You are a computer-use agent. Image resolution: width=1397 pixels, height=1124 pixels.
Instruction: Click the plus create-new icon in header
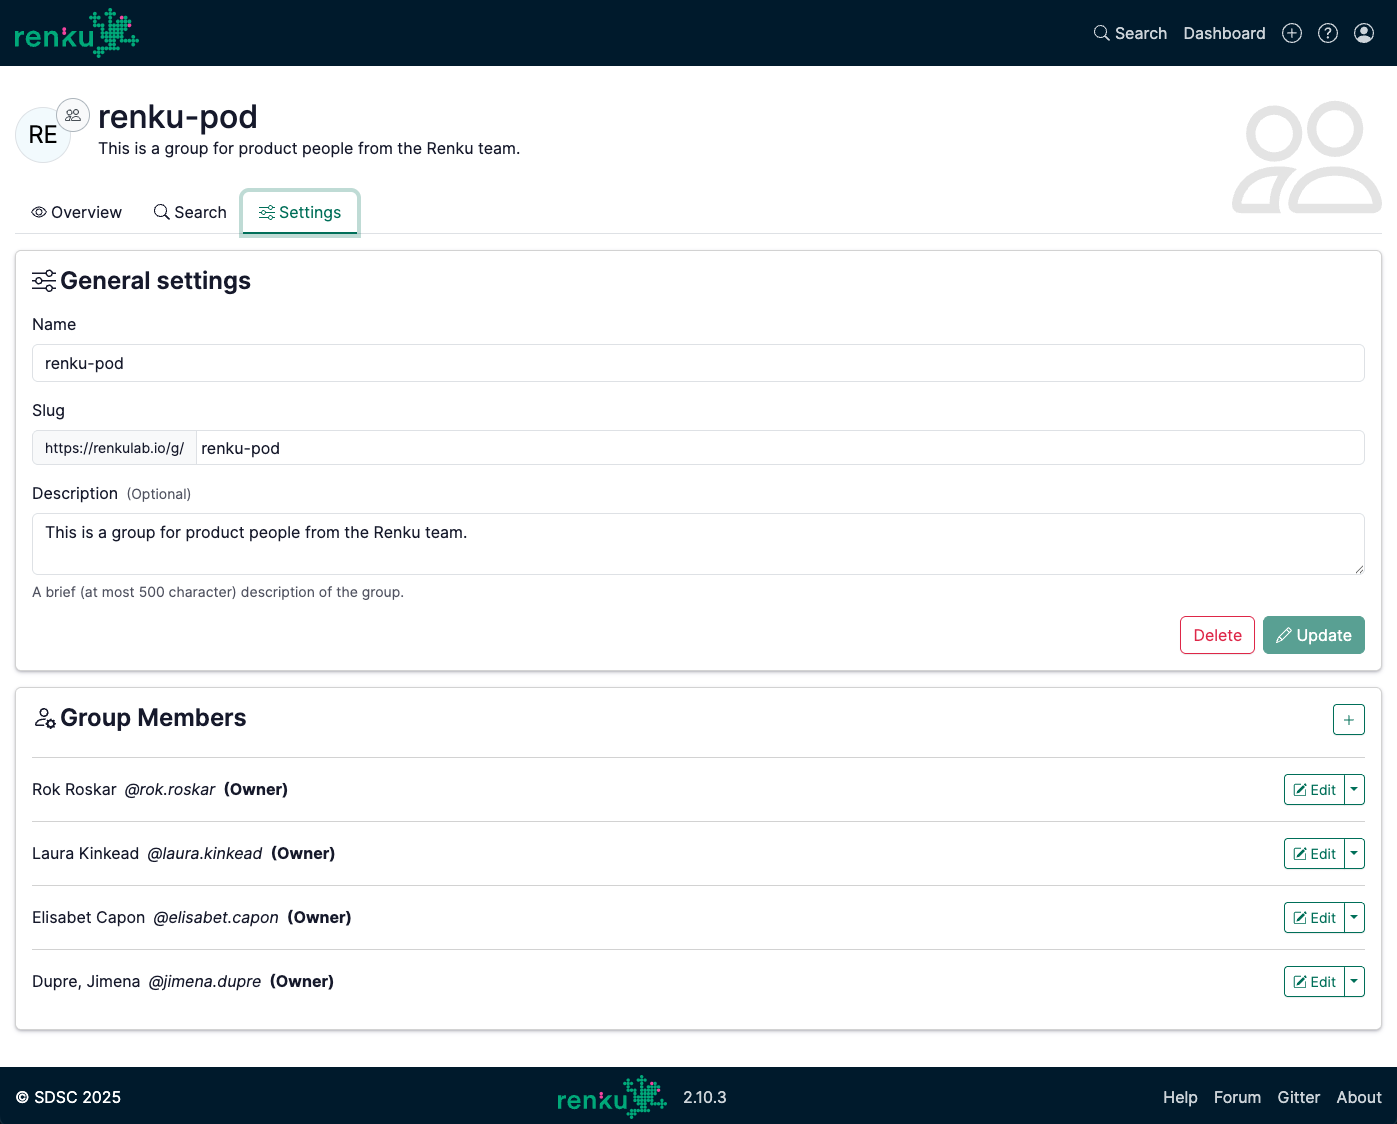[x=1292, y=33]
